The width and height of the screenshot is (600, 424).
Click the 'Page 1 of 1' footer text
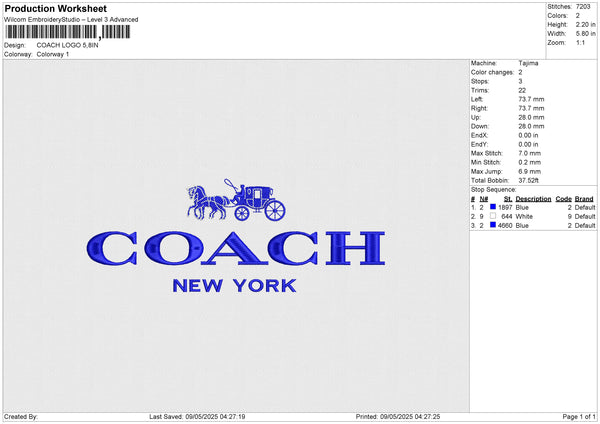point(579,417)
